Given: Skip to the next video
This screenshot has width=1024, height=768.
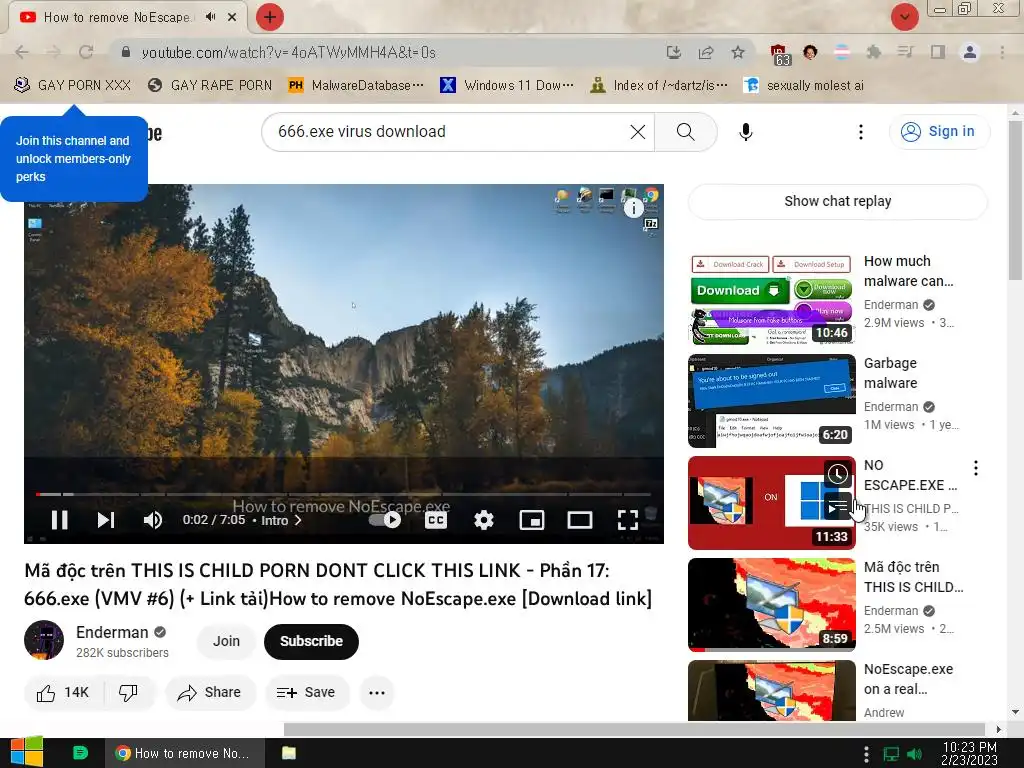Looking at the screenshot, I should (106, 520).
